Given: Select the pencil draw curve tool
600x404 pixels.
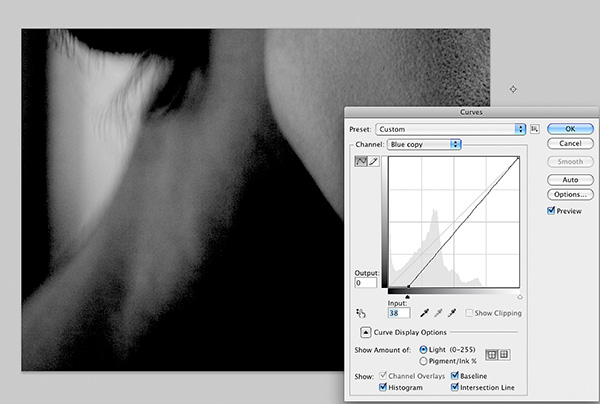Looking at the screenshot, I should [373, 161].
